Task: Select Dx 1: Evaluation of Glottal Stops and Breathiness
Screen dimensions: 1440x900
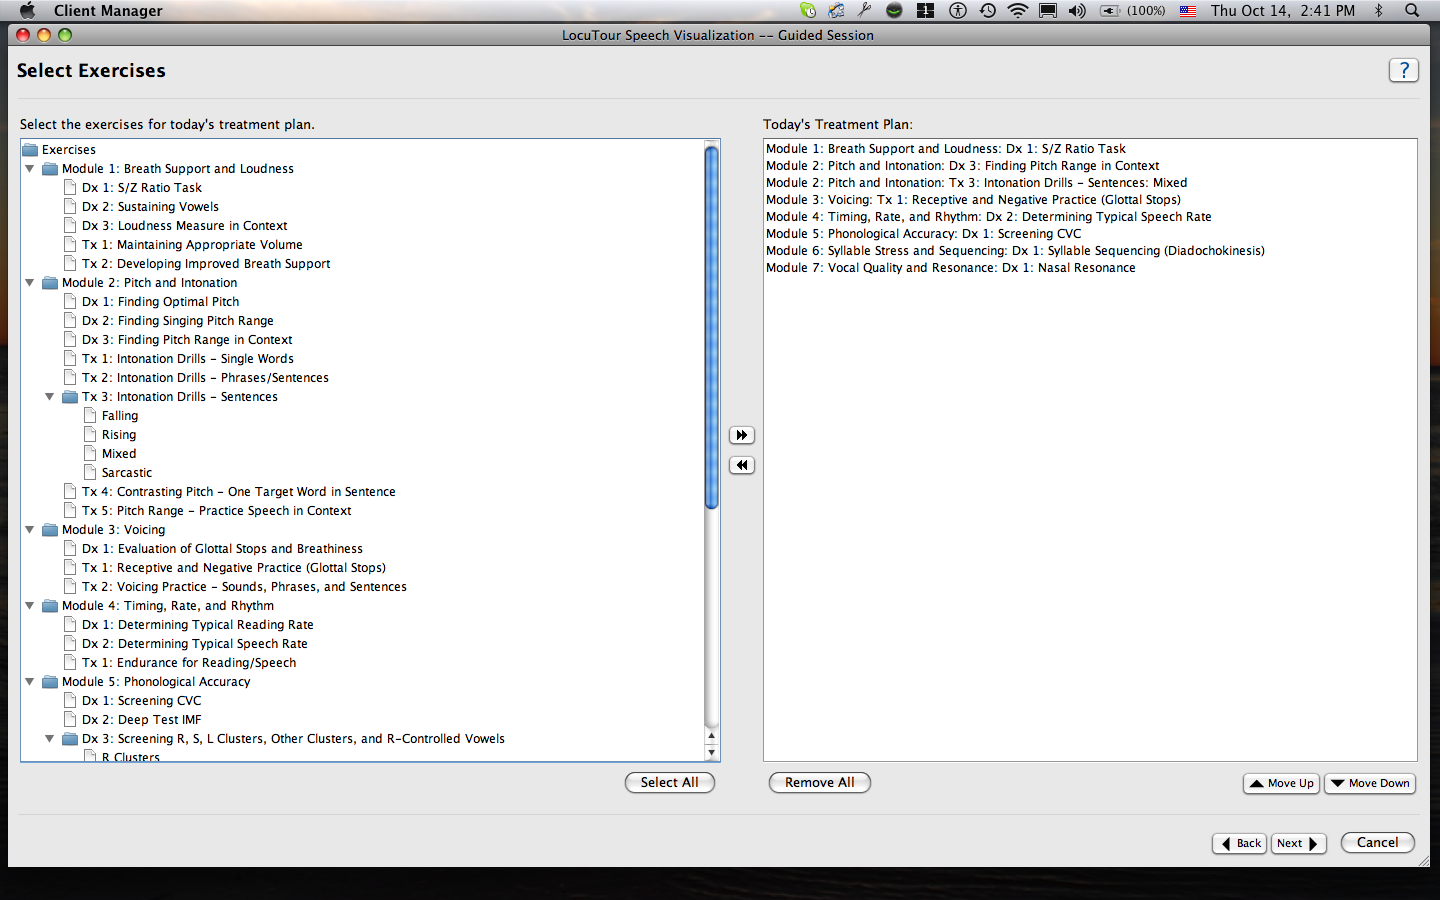Action: (x=222, y=549)
